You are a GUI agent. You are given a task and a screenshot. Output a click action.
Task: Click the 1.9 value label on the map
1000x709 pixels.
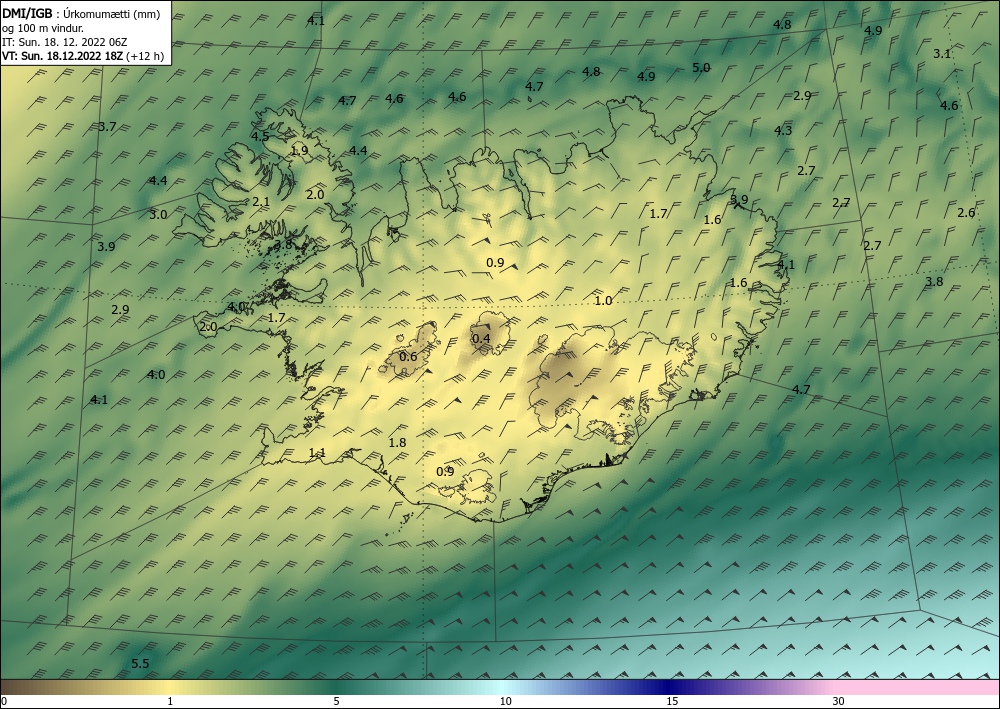click(x=300, y=151)
